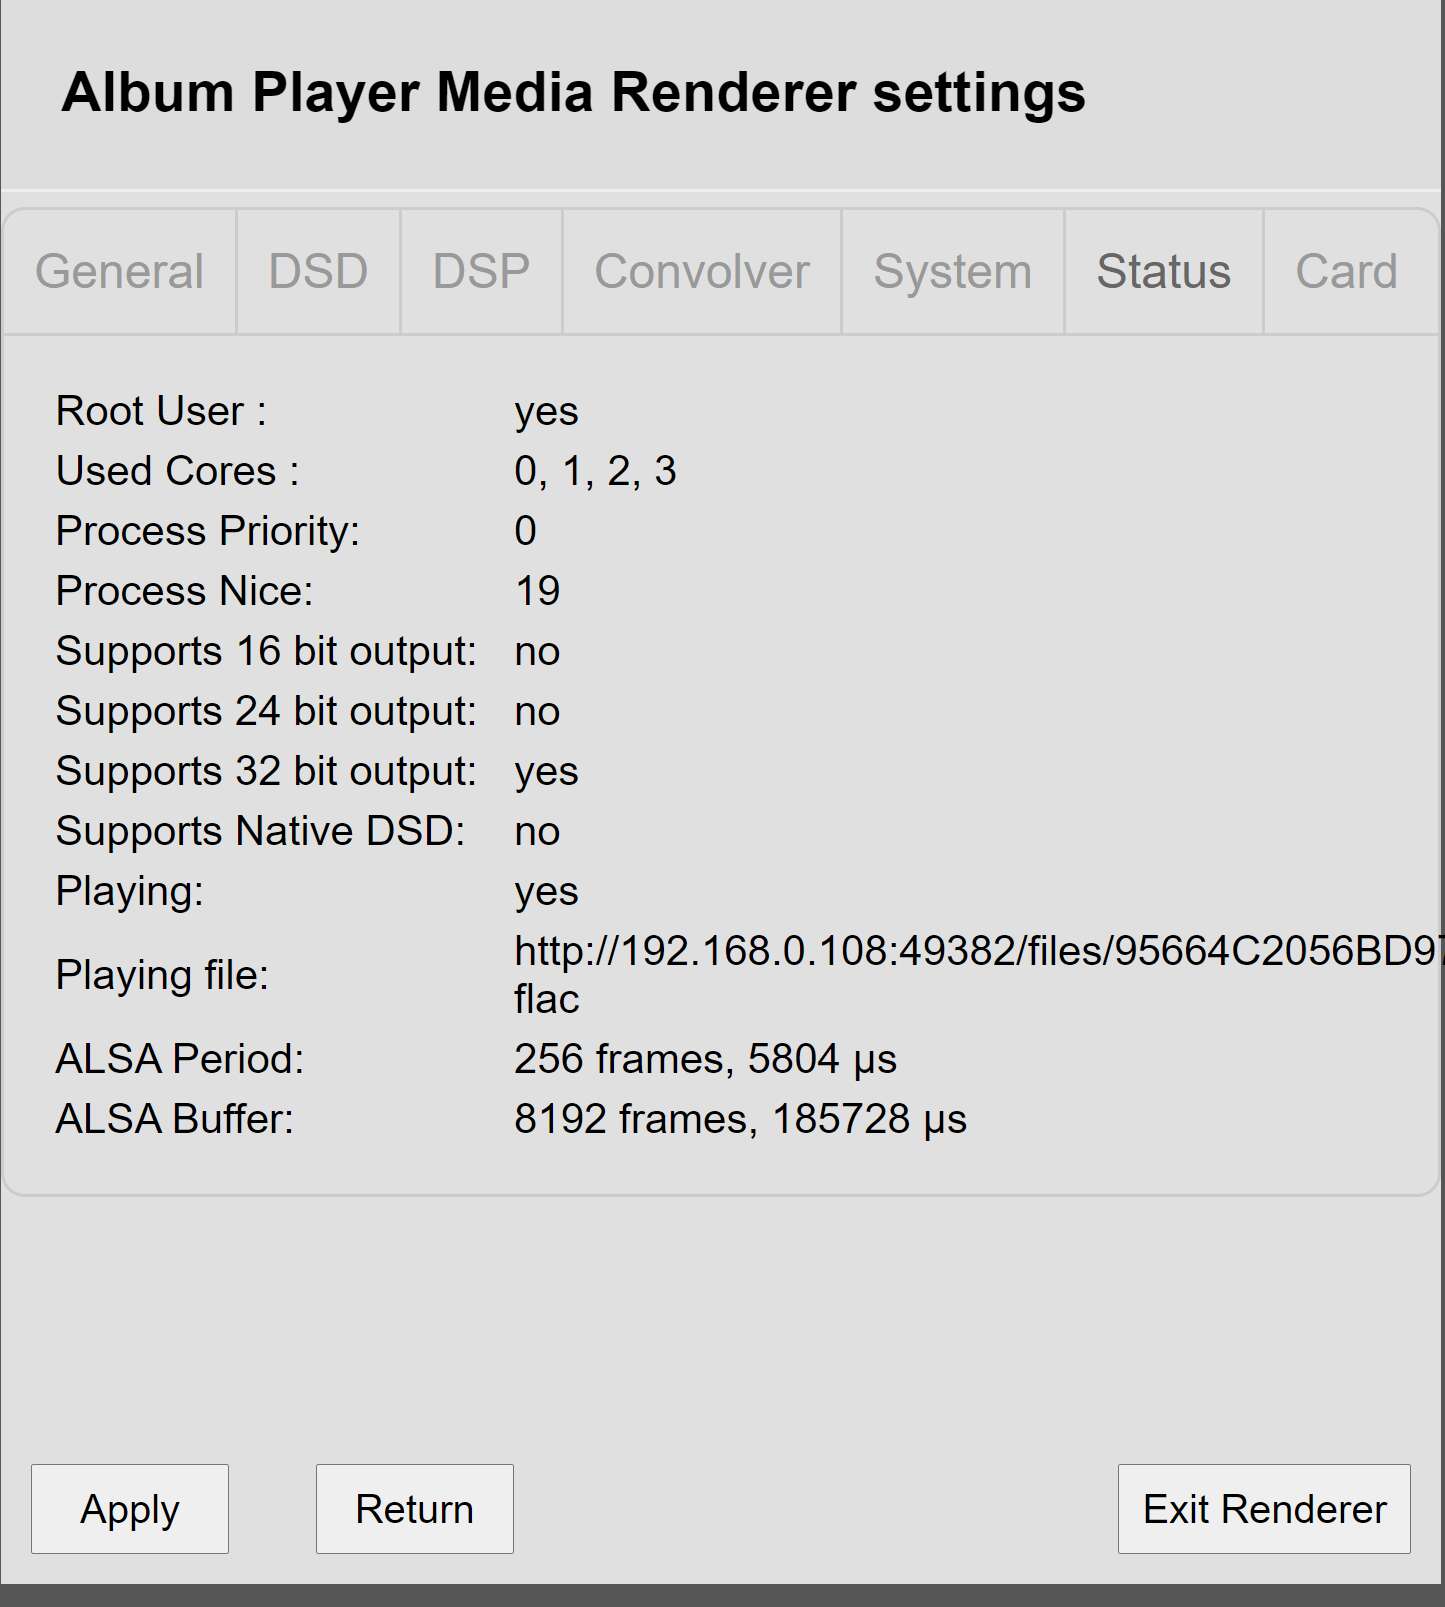Click the Playing file label
Viewport: 1445px width, 1607px height.
tap(162, 975)
